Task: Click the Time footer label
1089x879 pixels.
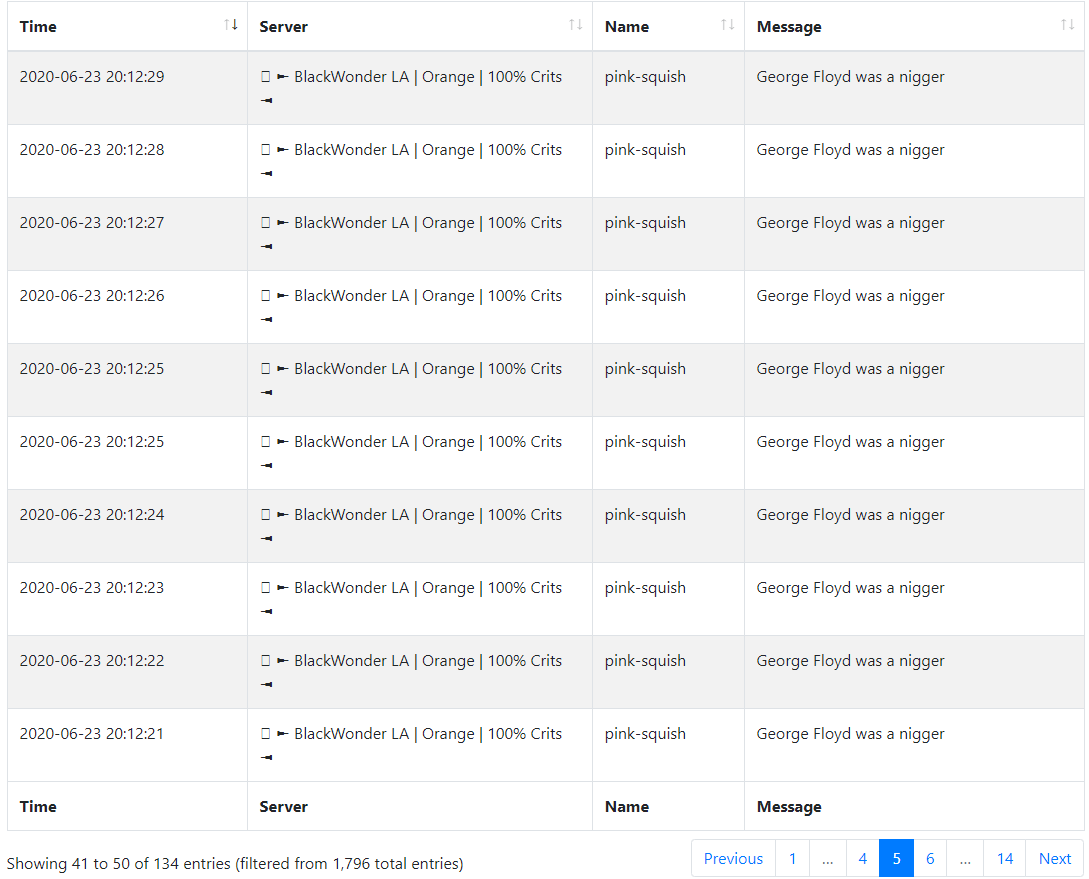Action: (x=38, y=806)
